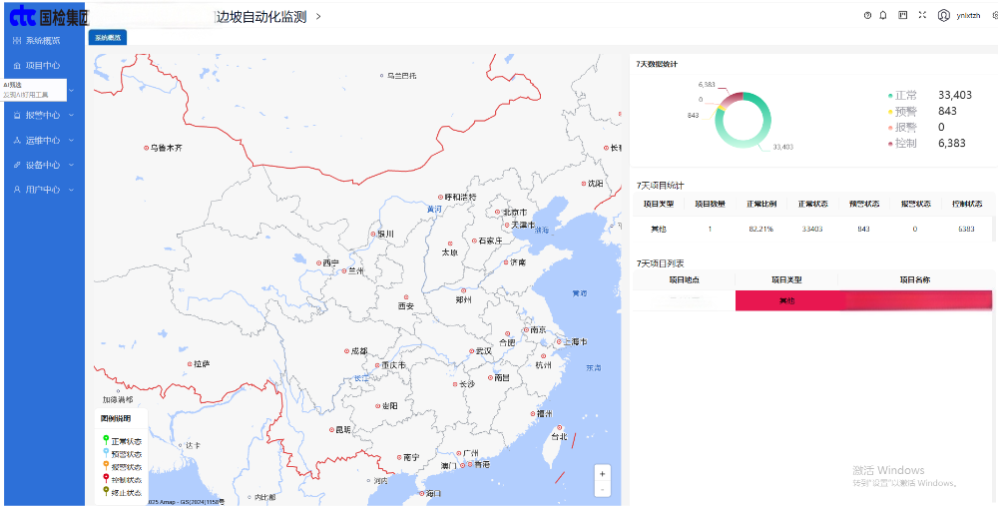Toggle the 控制 legend entry in donut chart
The width and height of the screenshot is (998, 507).
tap(906, 143)
